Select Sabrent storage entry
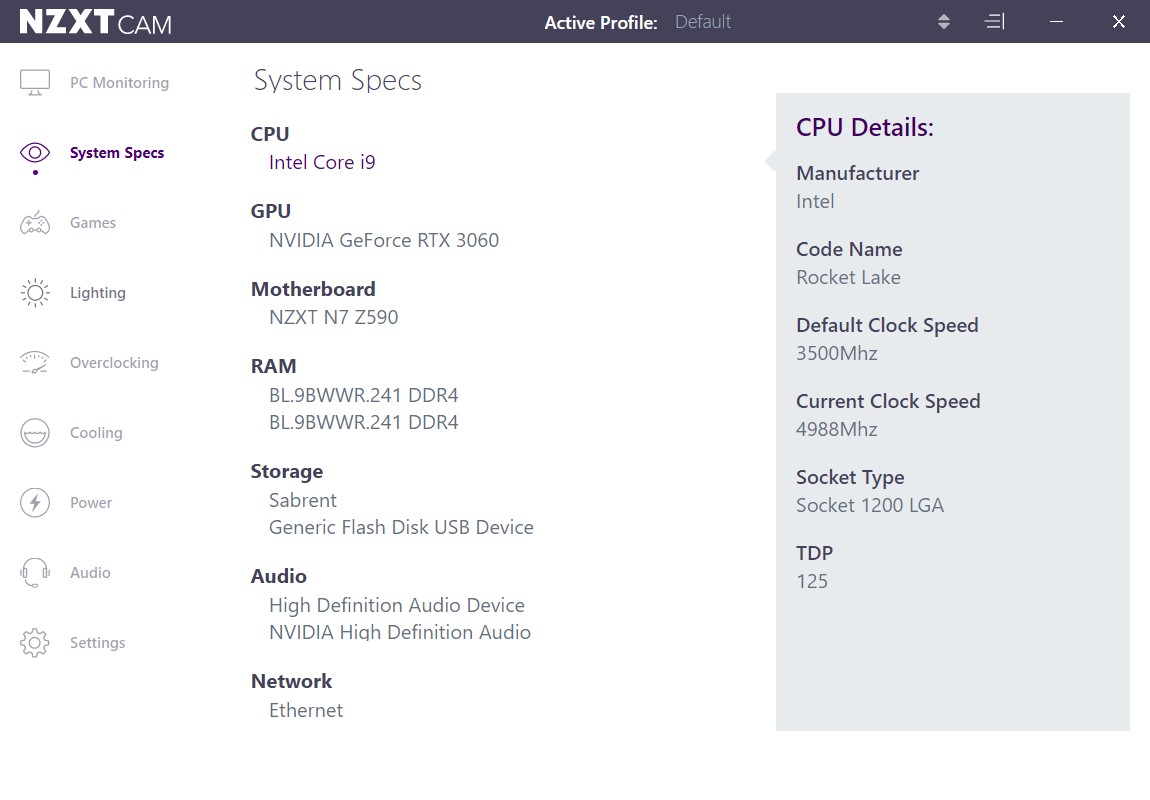Viewport: 1150px width, 800px height. coord(303,500)
